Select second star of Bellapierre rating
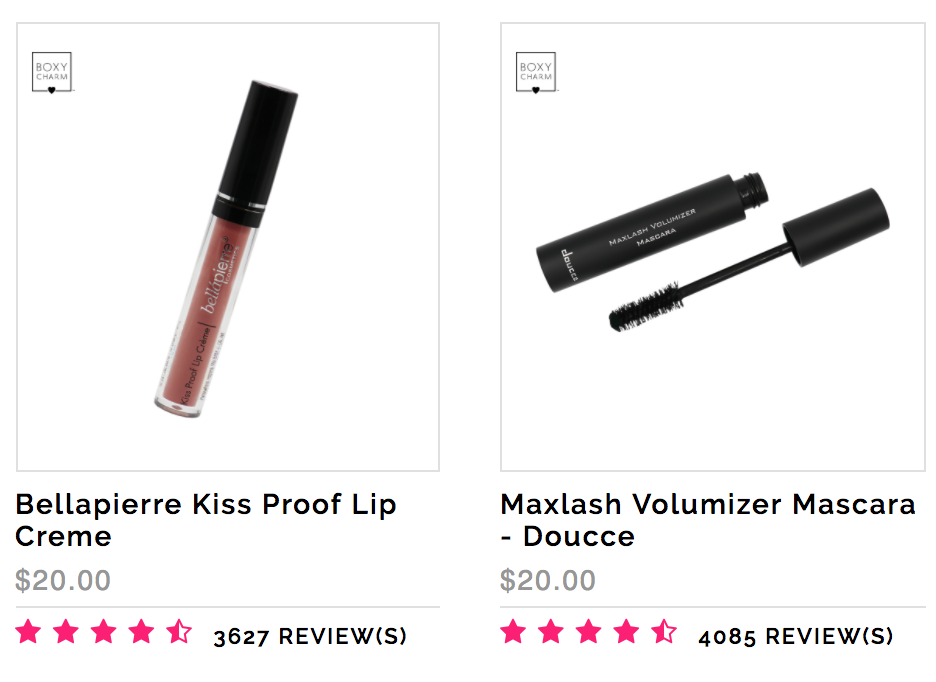 click(x=66, y=631)
